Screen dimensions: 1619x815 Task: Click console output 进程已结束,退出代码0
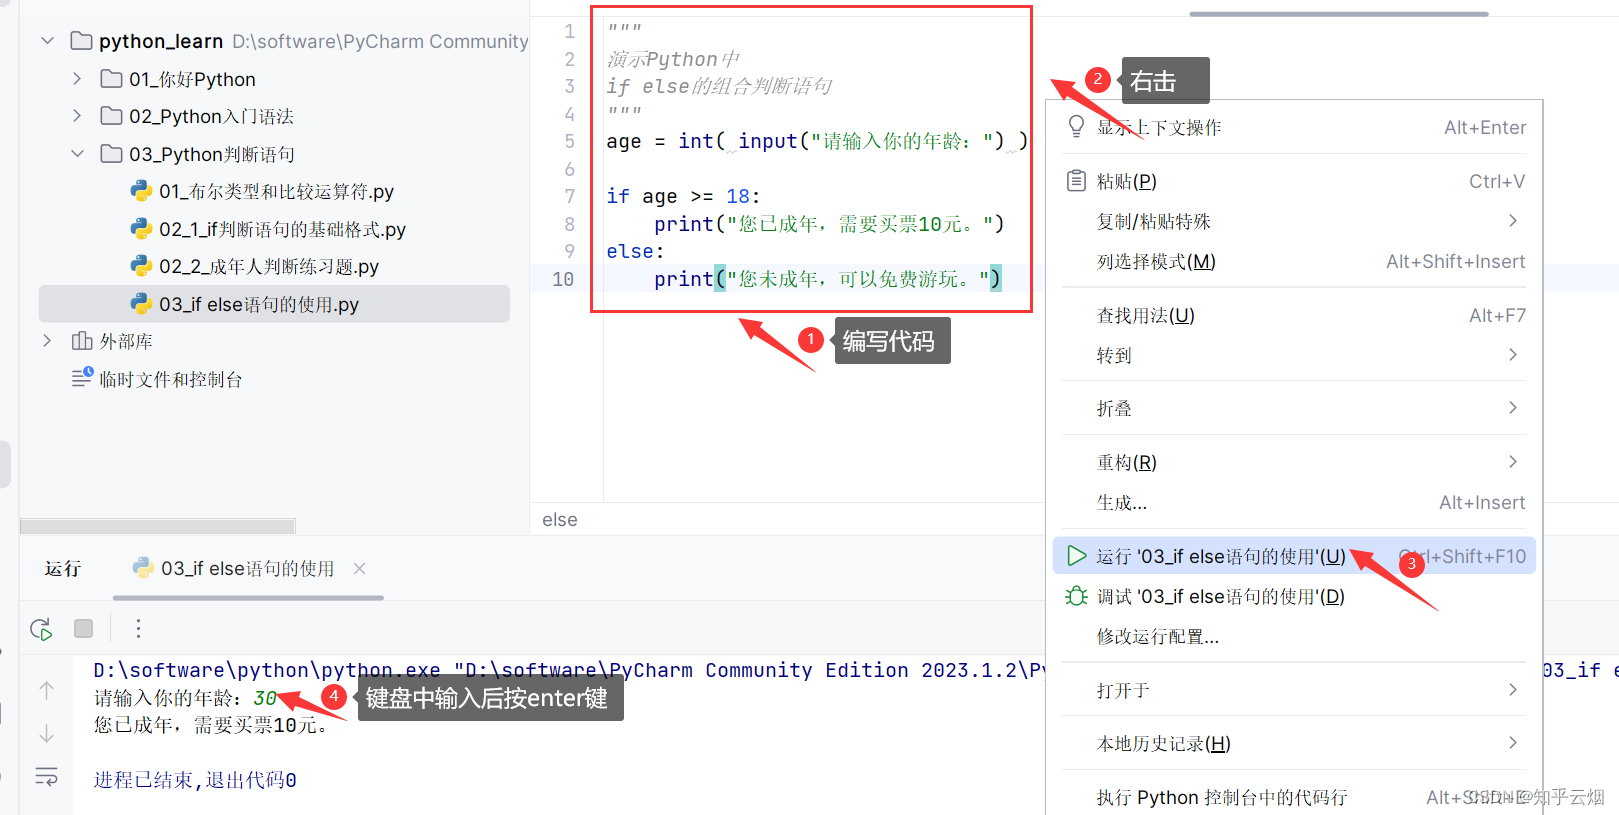click(x=195, y=779)
